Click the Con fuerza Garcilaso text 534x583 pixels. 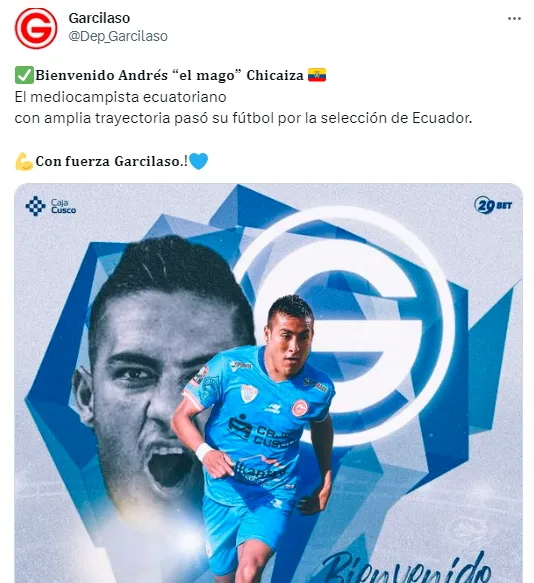[x=109, y=161]
